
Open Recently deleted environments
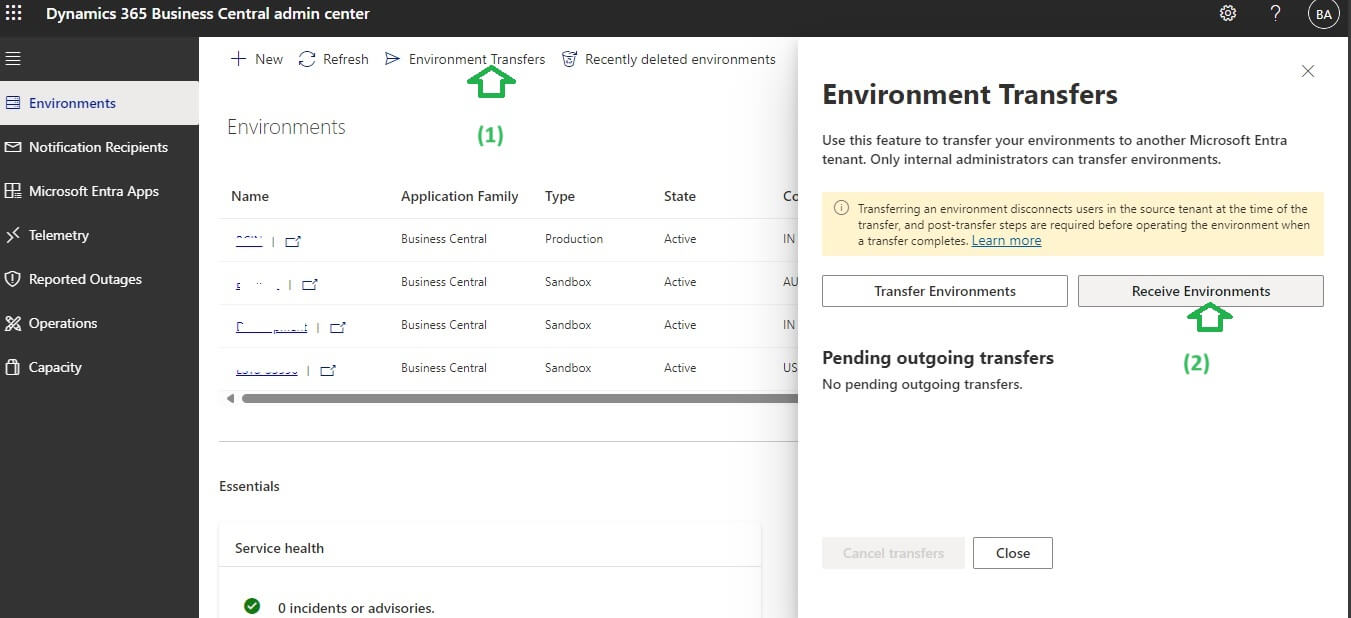[x=668, y=59]
